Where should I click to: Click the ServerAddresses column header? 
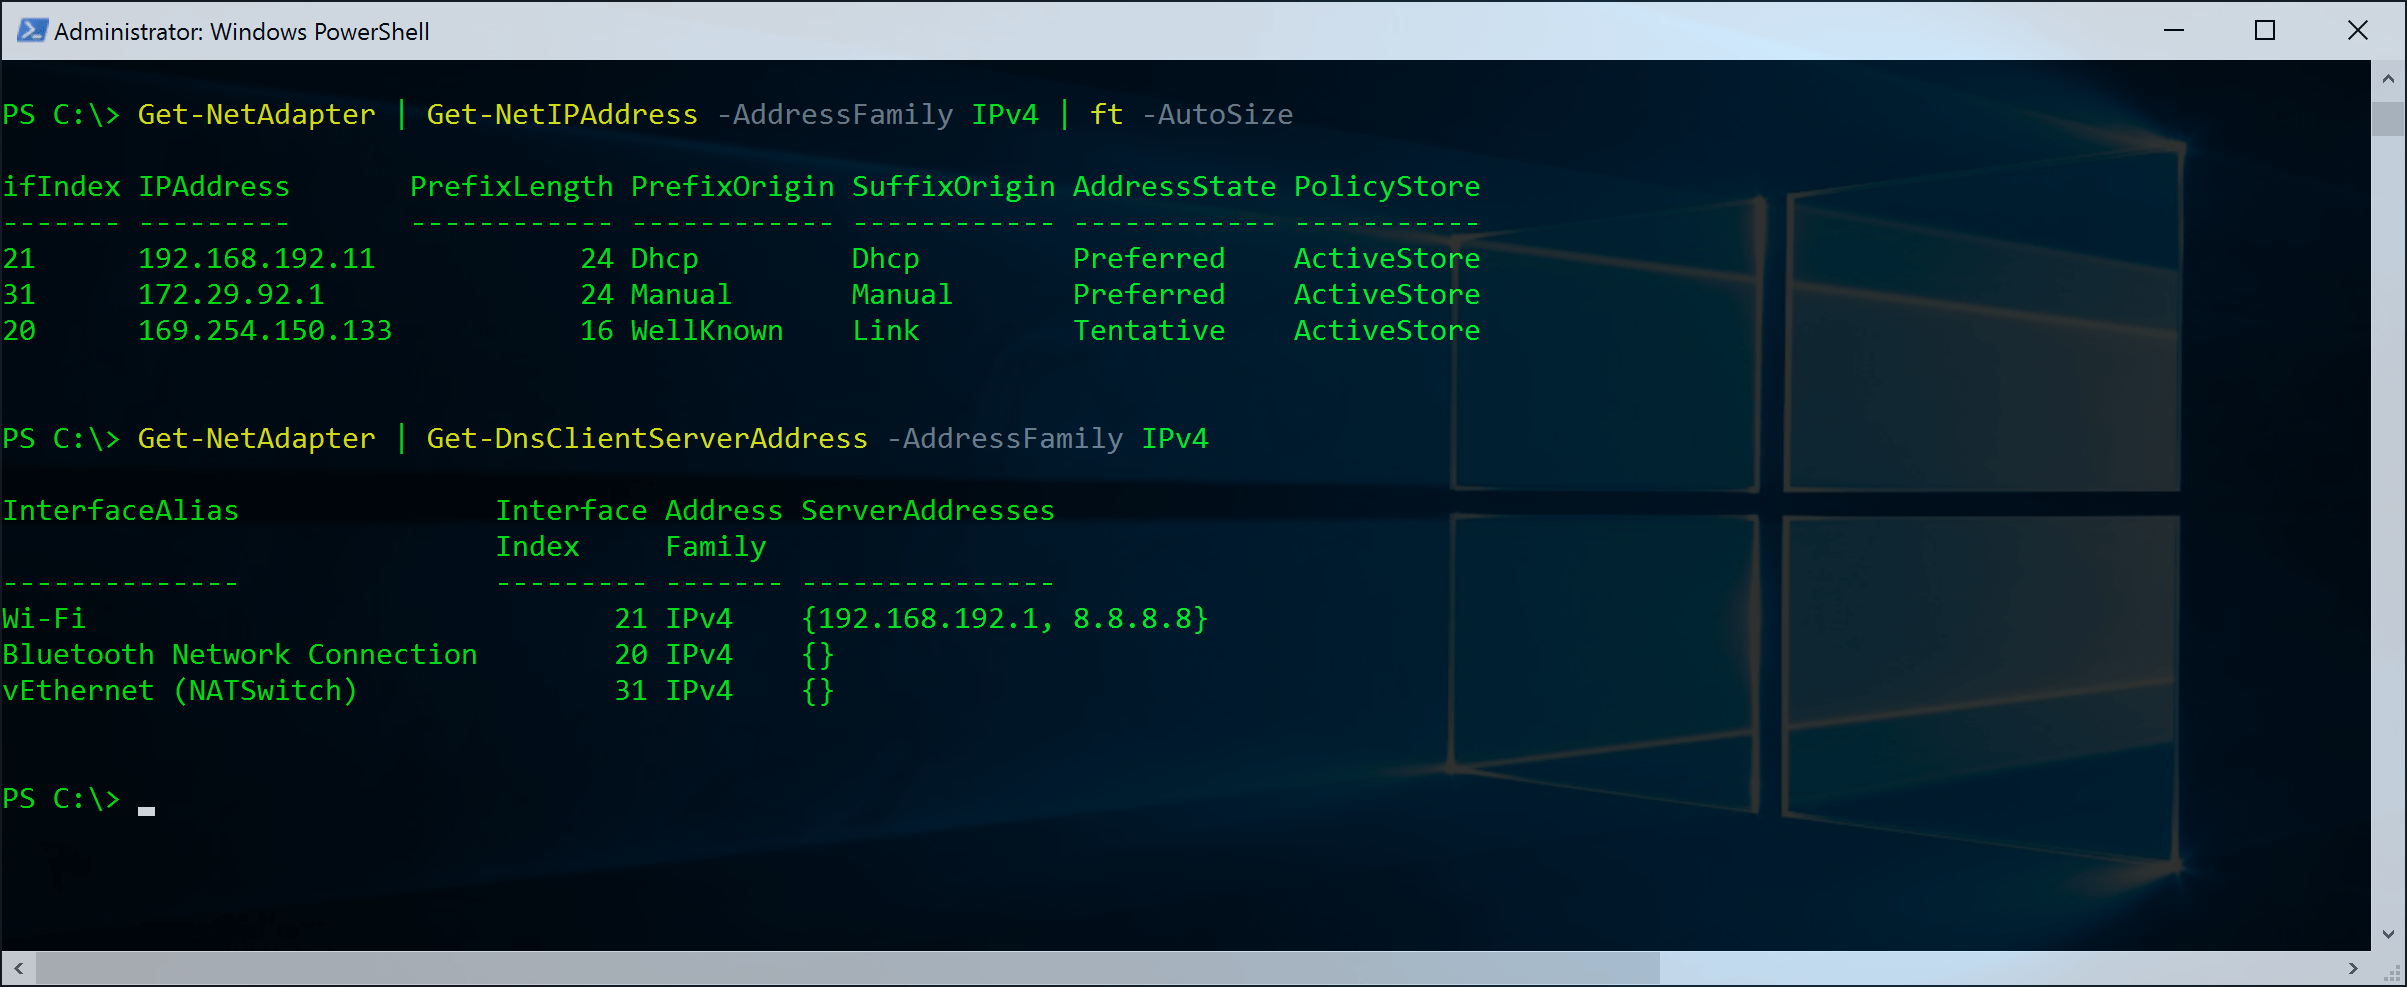click(x=928, y=511)
